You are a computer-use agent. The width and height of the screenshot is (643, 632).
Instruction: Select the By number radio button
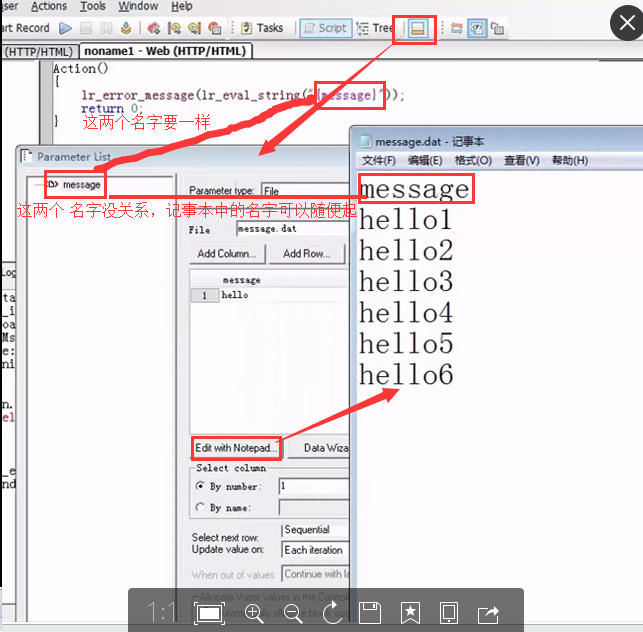click(200, 486)
